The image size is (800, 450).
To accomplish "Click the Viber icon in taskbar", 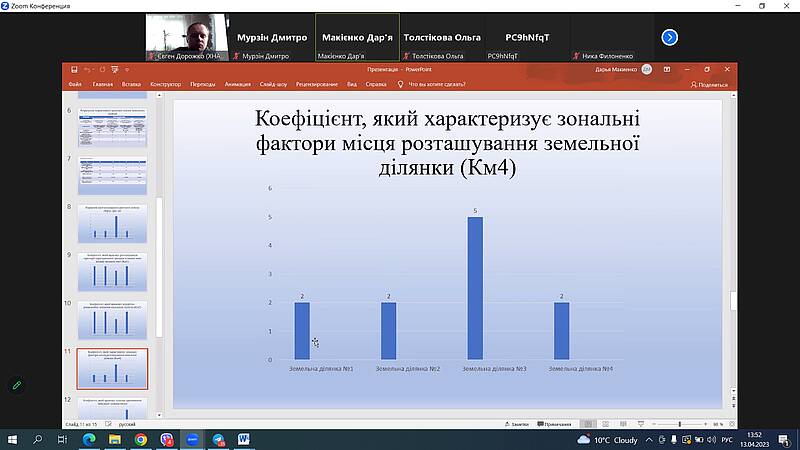I will pyautogui.click(x=166, y=439).
